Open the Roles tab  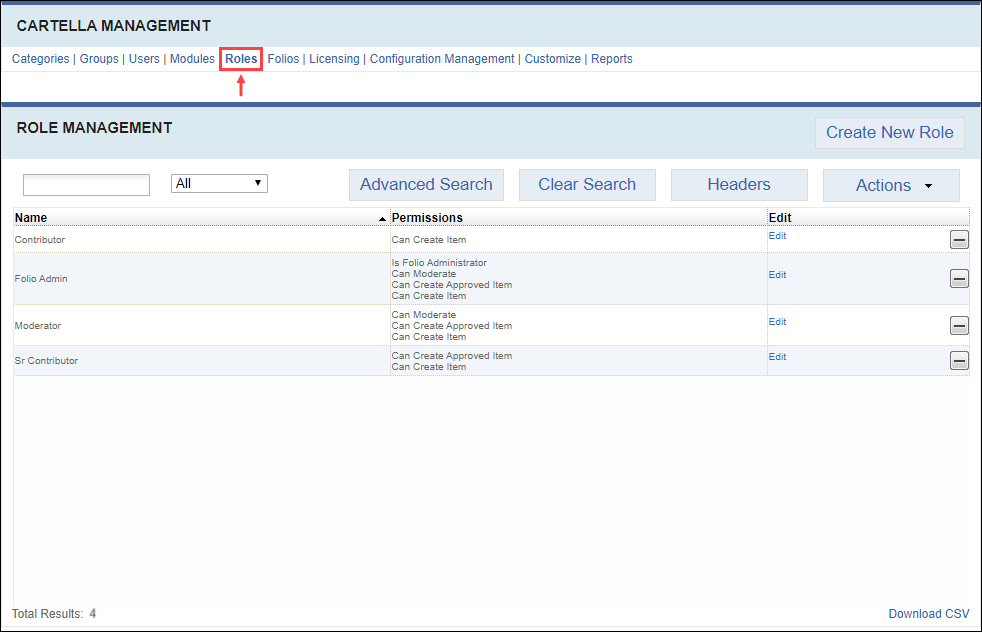(x=241, y=59)
